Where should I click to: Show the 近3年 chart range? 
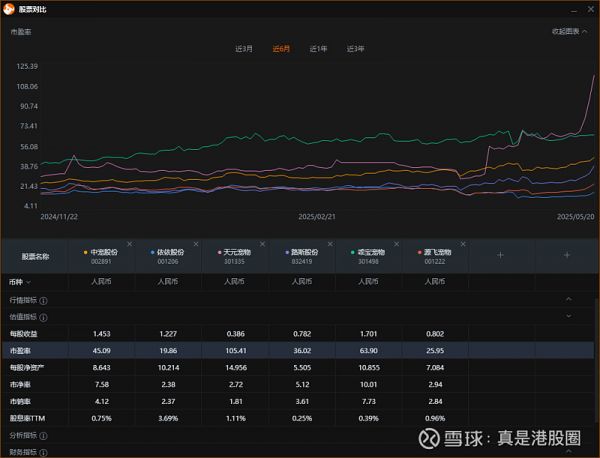[355, 49]
